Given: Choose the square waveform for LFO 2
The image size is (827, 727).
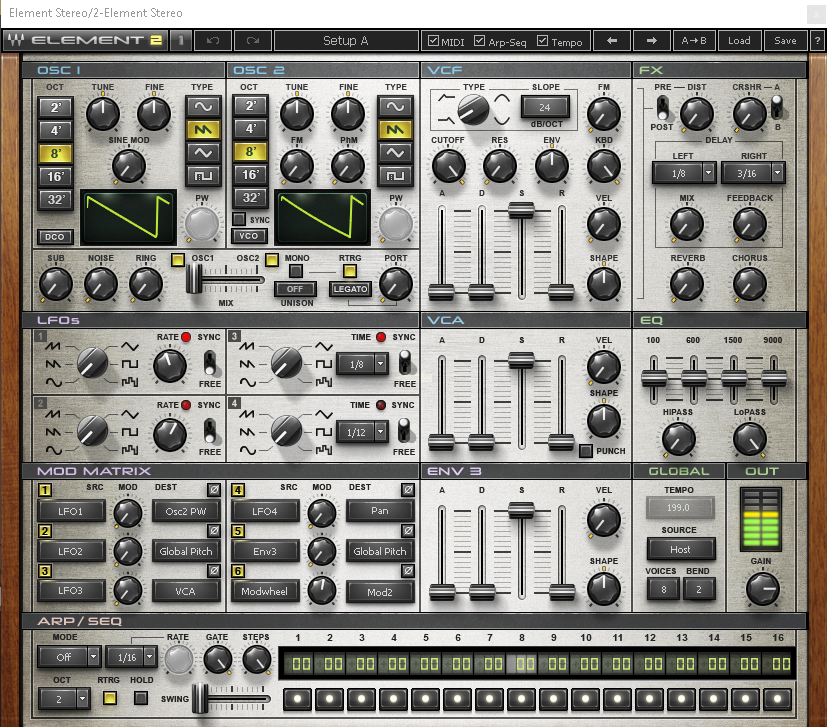Looking at the screenshot, I should coord(129,431).
